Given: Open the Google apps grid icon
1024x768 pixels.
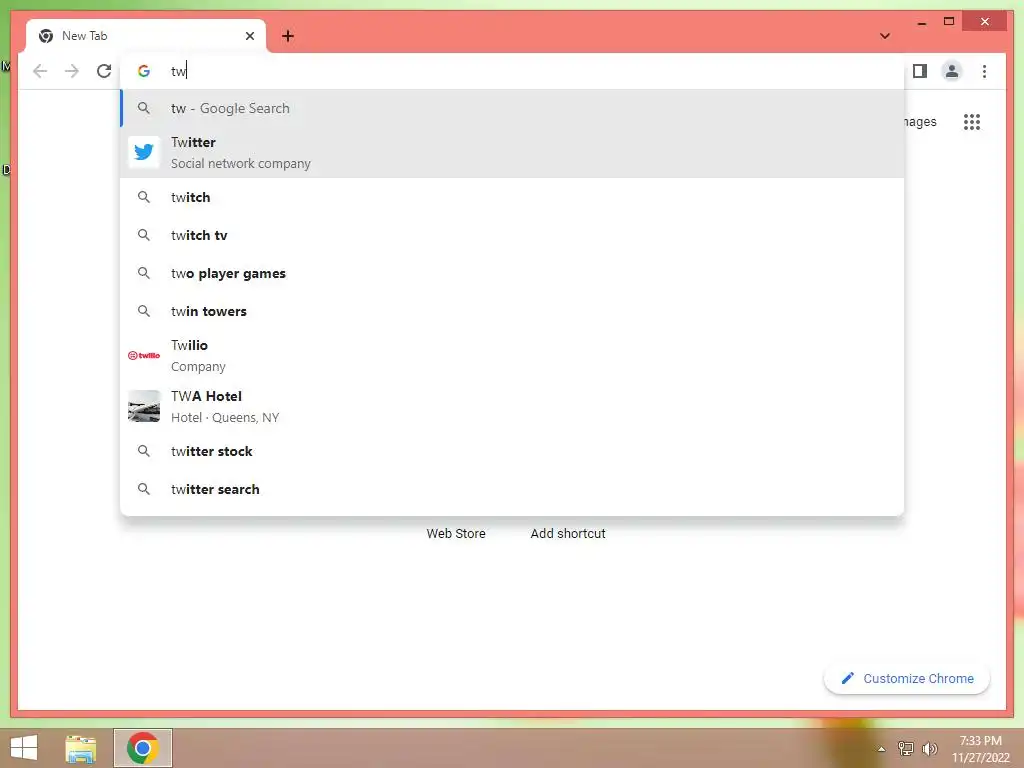Looking at the screenshot, I should pyautogui.click(x=972, y=121).
